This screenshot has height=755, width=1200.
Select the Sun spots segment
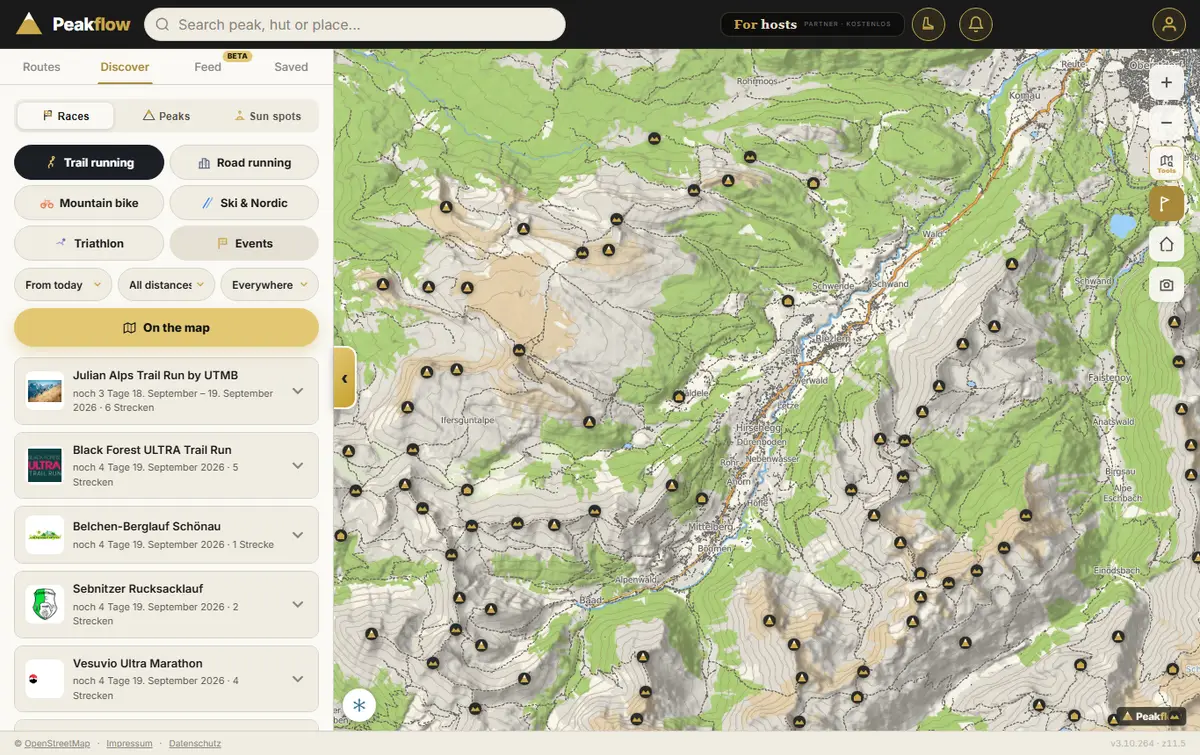pyautogui.click(x=267, y=116)
